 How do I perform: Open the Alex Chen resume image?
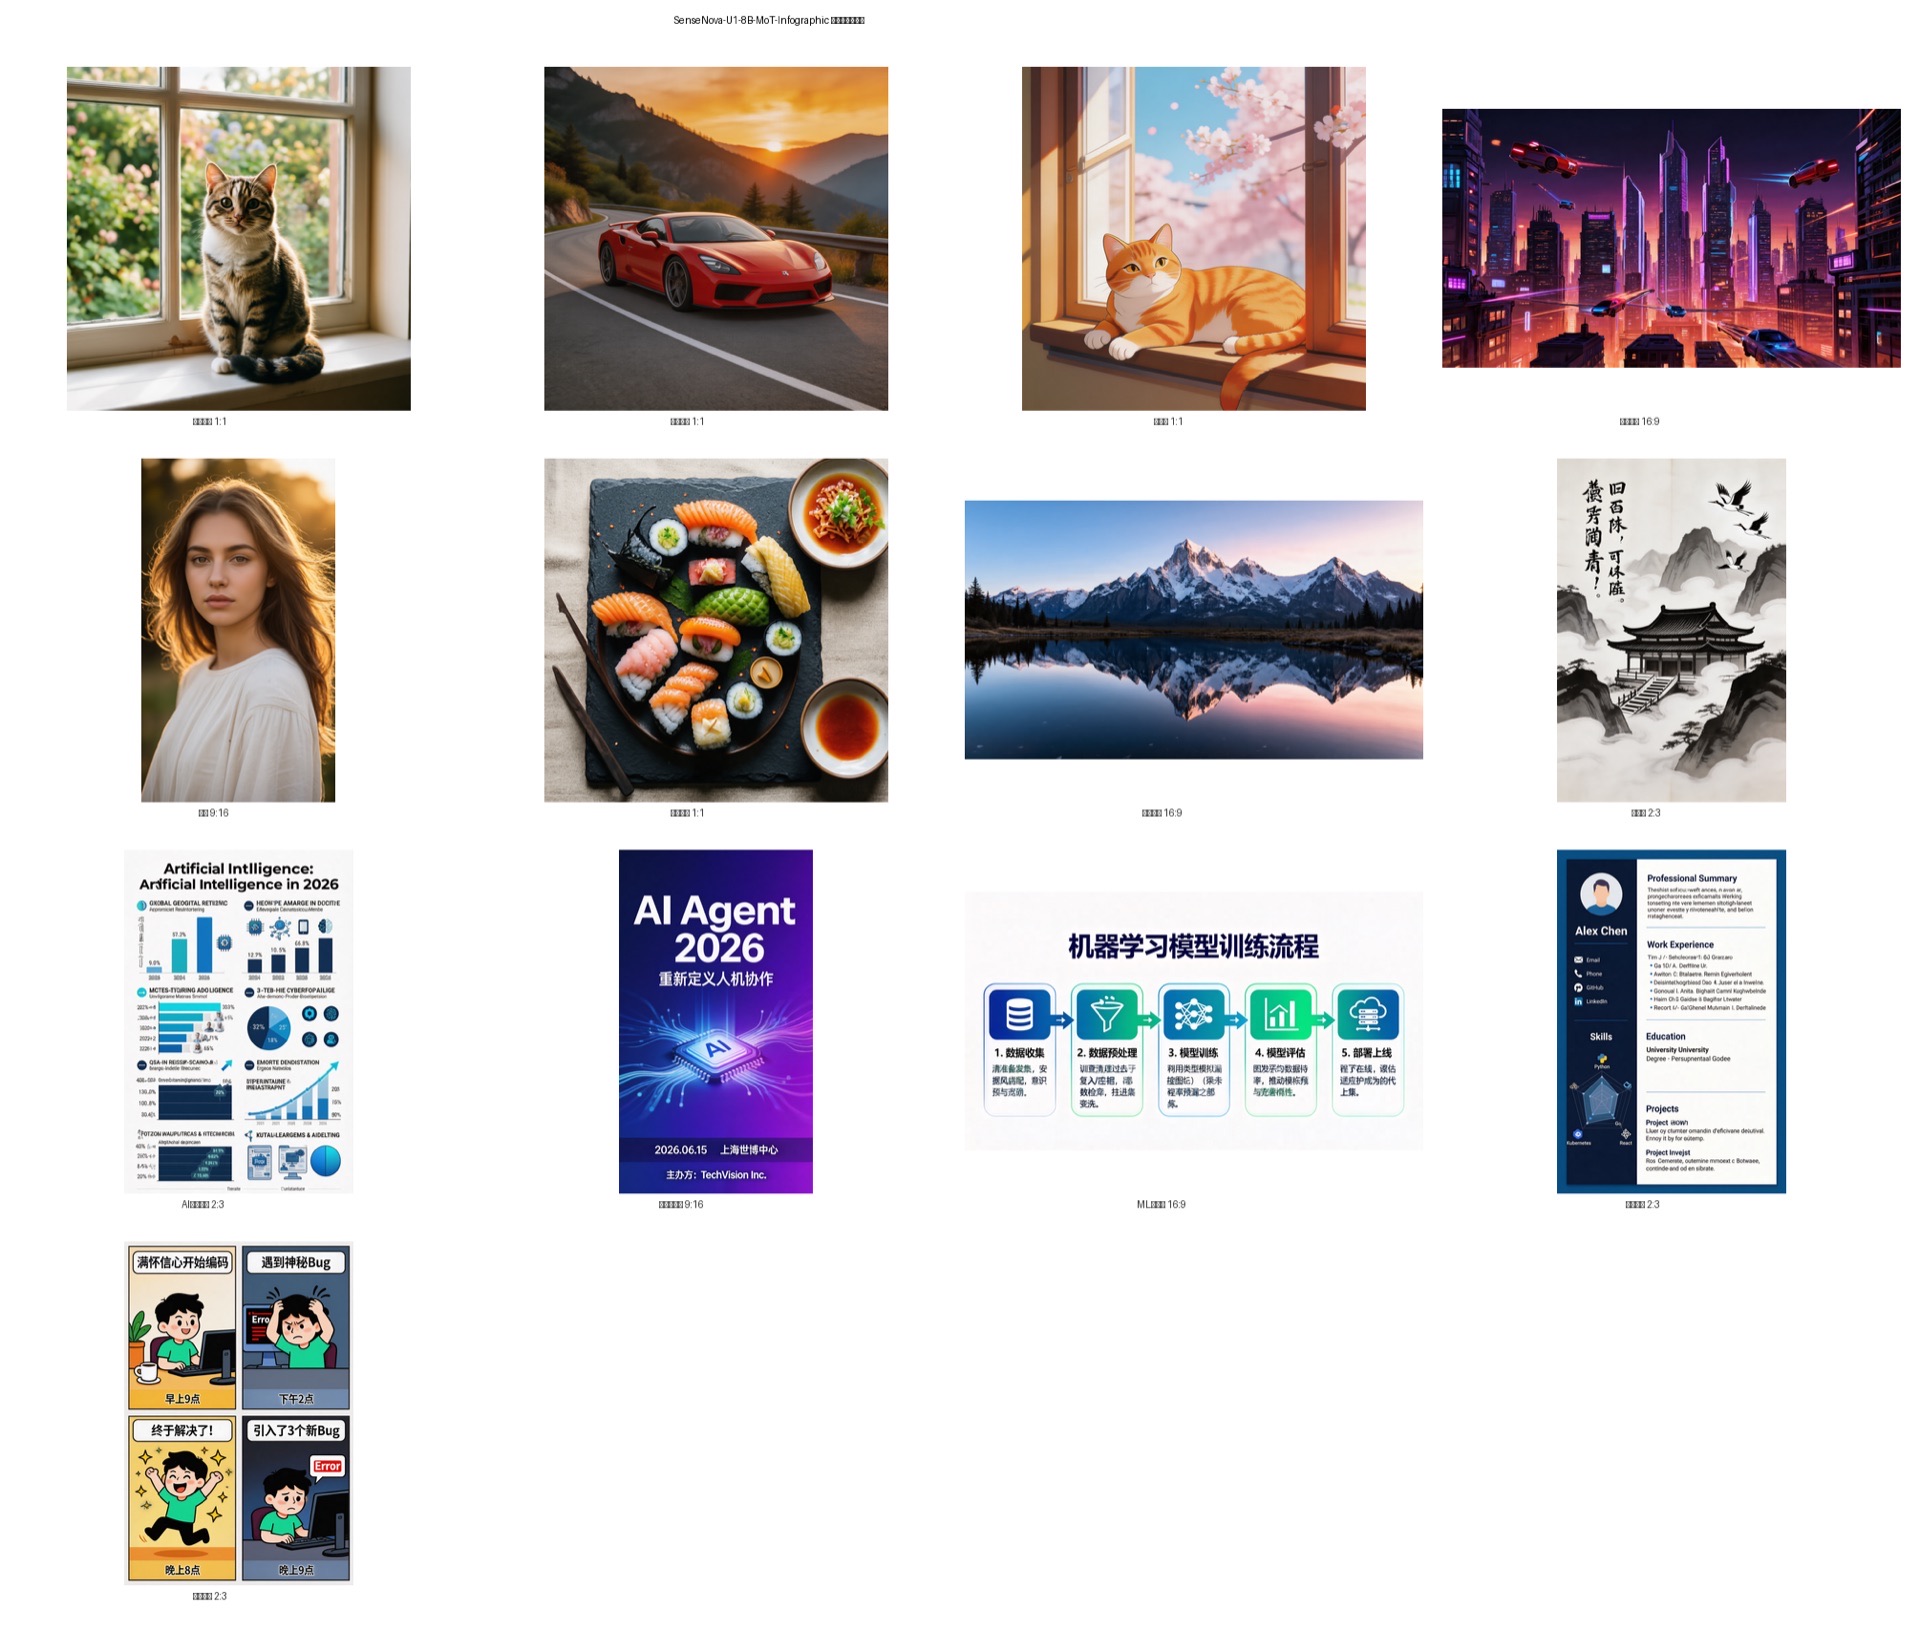(1671, 1021)
